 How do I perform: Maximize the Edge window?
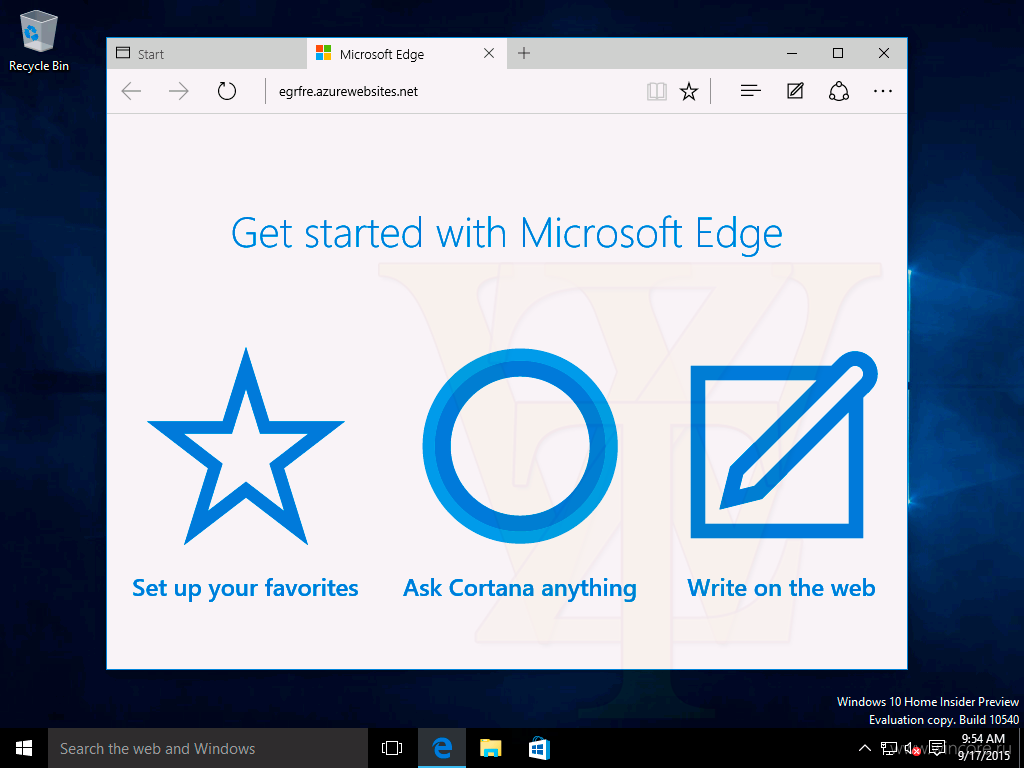(838, 54)
